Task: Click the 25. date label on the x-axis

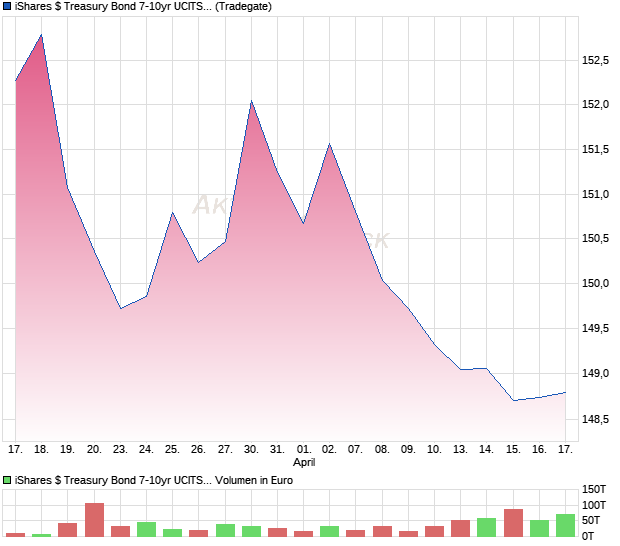Action: (172, 450)
